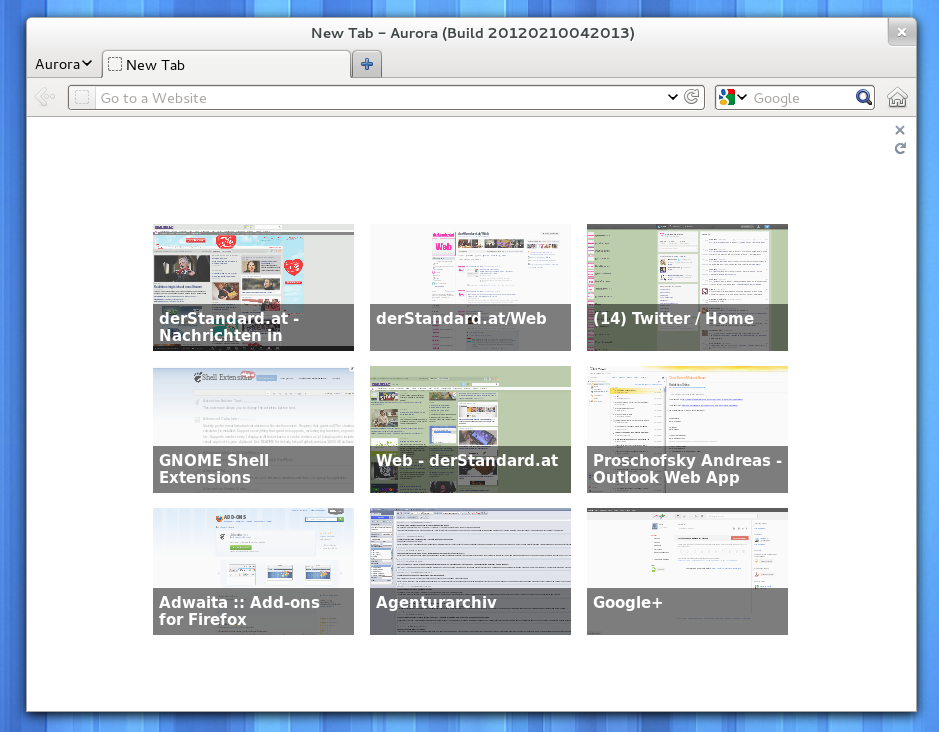Reload the page using address bar button
The image size is (939, 732).
click(x=692, y=97)
